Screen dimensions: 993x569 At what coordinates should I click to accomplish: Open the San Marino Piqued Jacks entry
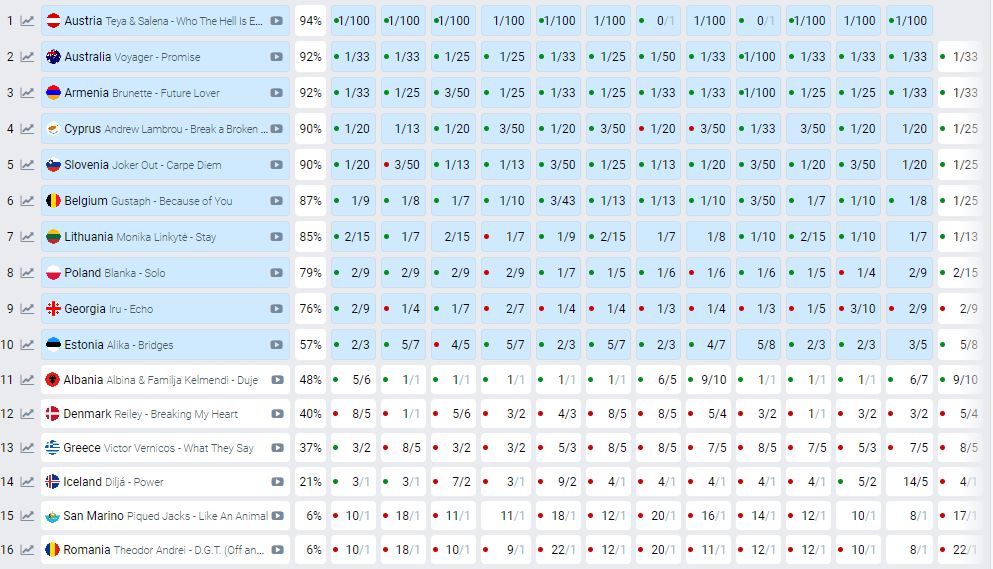(165, 516)
